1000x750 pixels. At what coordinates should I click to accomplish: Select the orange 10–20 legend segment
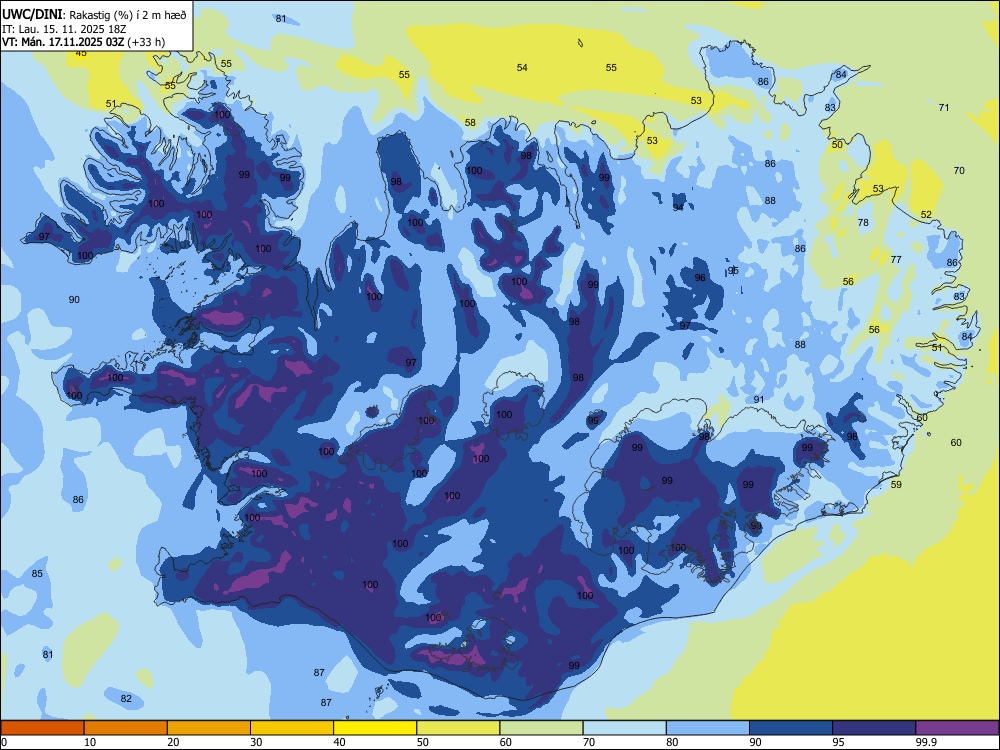(x=126, y=728)
